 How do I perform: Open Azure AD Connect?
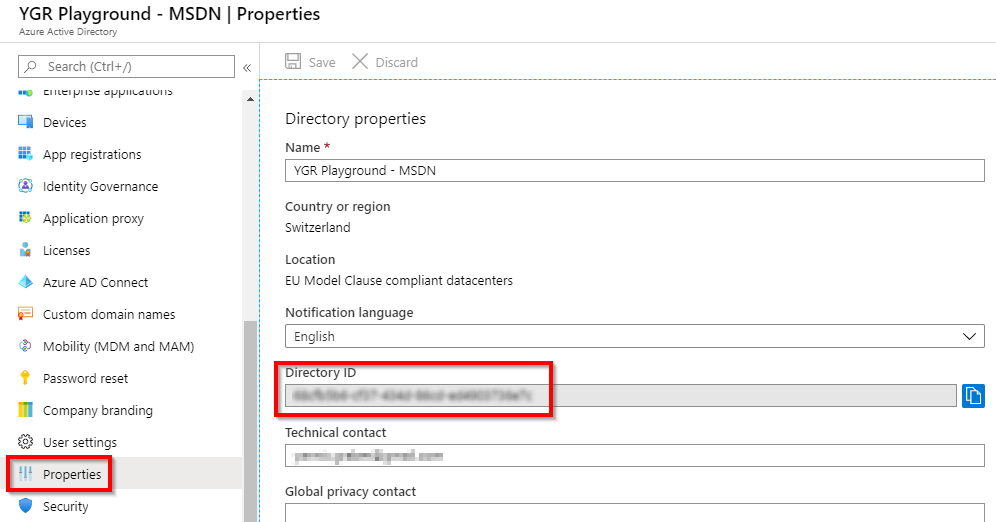click(x=95, y=283)
